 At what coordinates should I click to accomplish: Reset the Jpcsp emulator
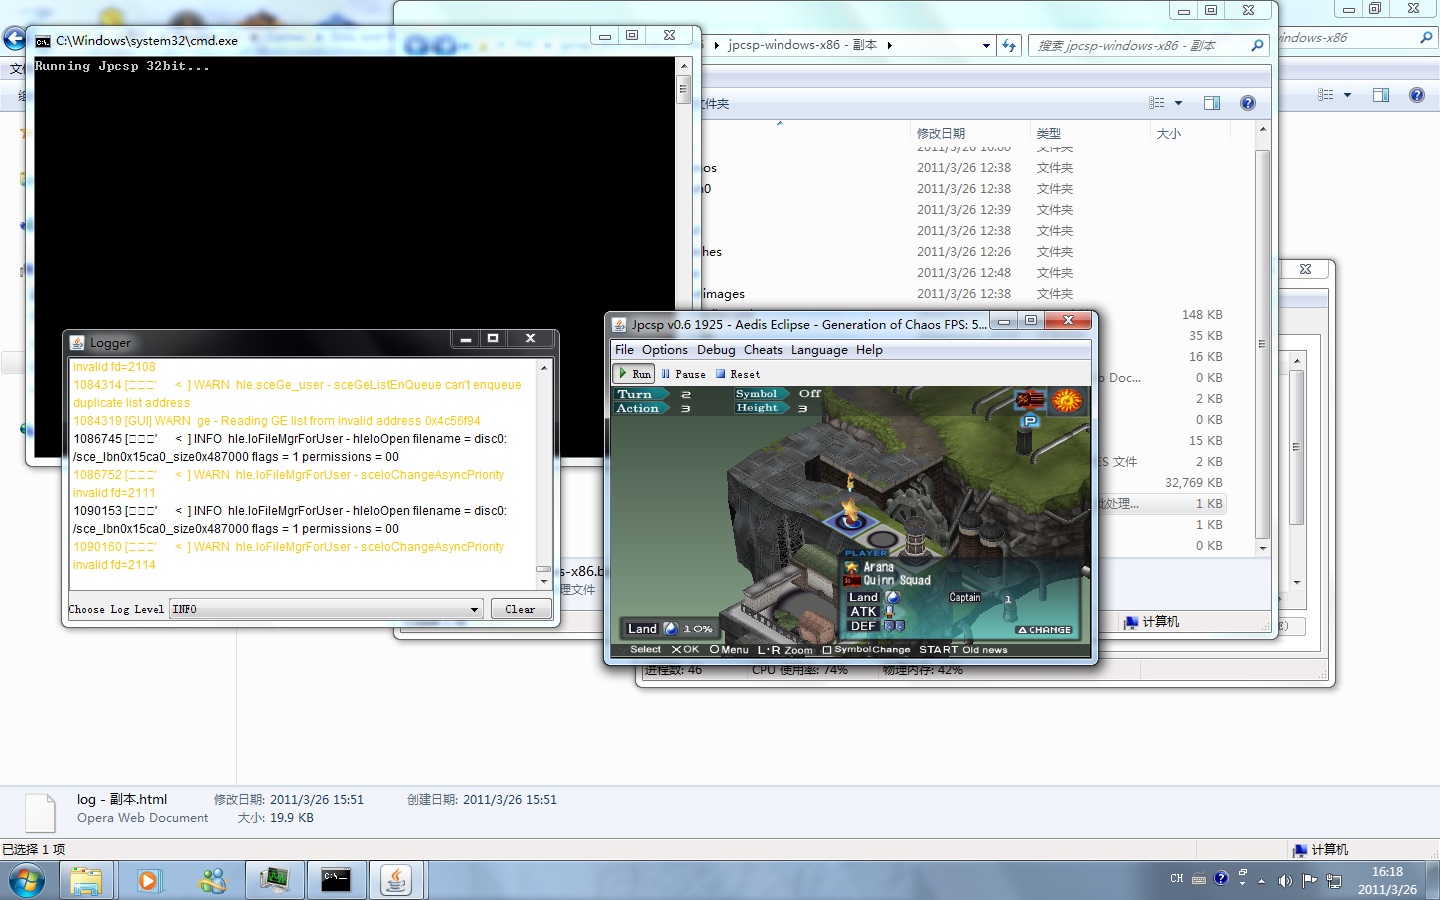738,374
